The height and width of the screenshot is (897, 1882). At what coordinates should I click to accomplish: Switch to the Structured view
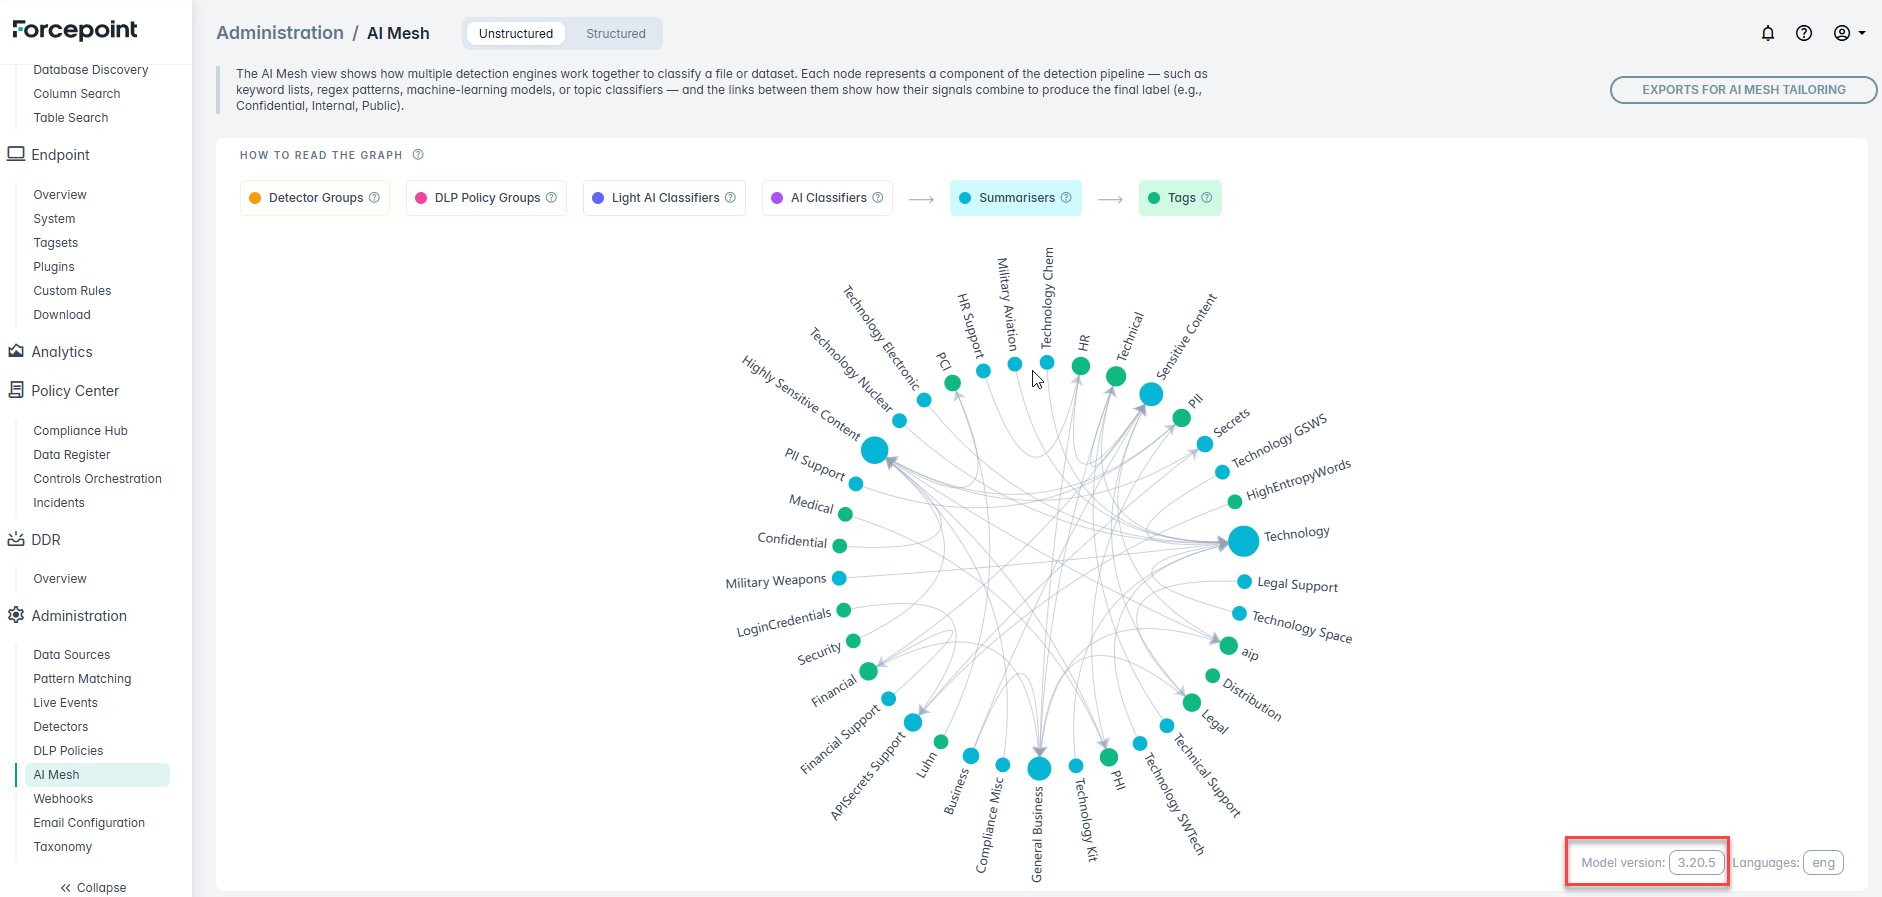click(x=615, y=33)
